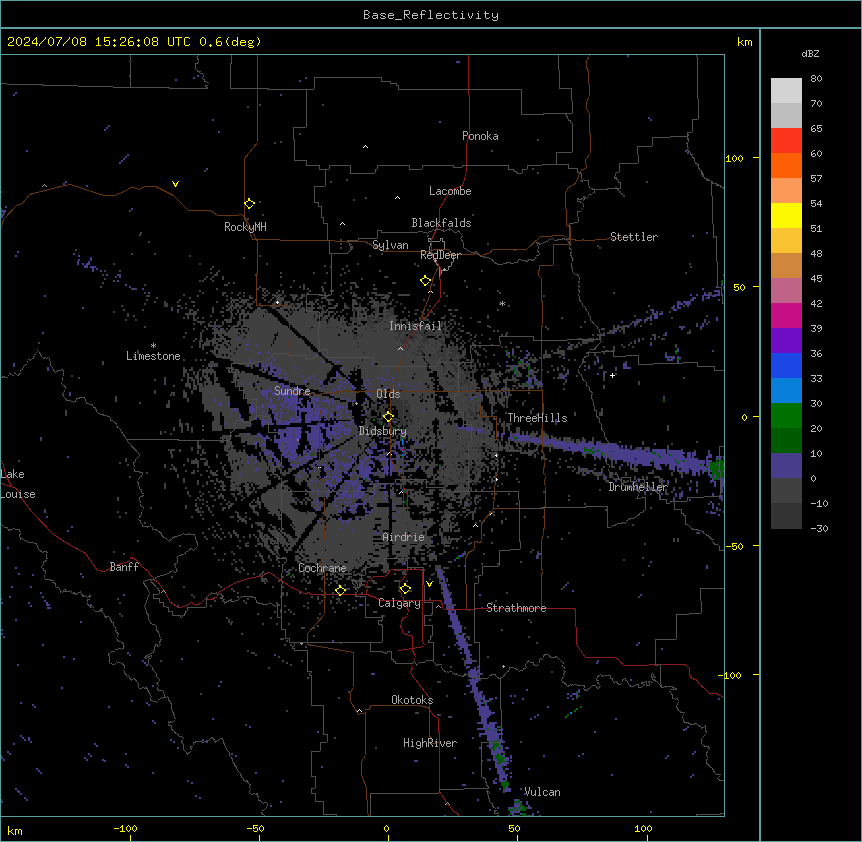862x842 pixels.
Task: Click the Lacombe city label
Action: pyautogui.click(x=450, y=191)
